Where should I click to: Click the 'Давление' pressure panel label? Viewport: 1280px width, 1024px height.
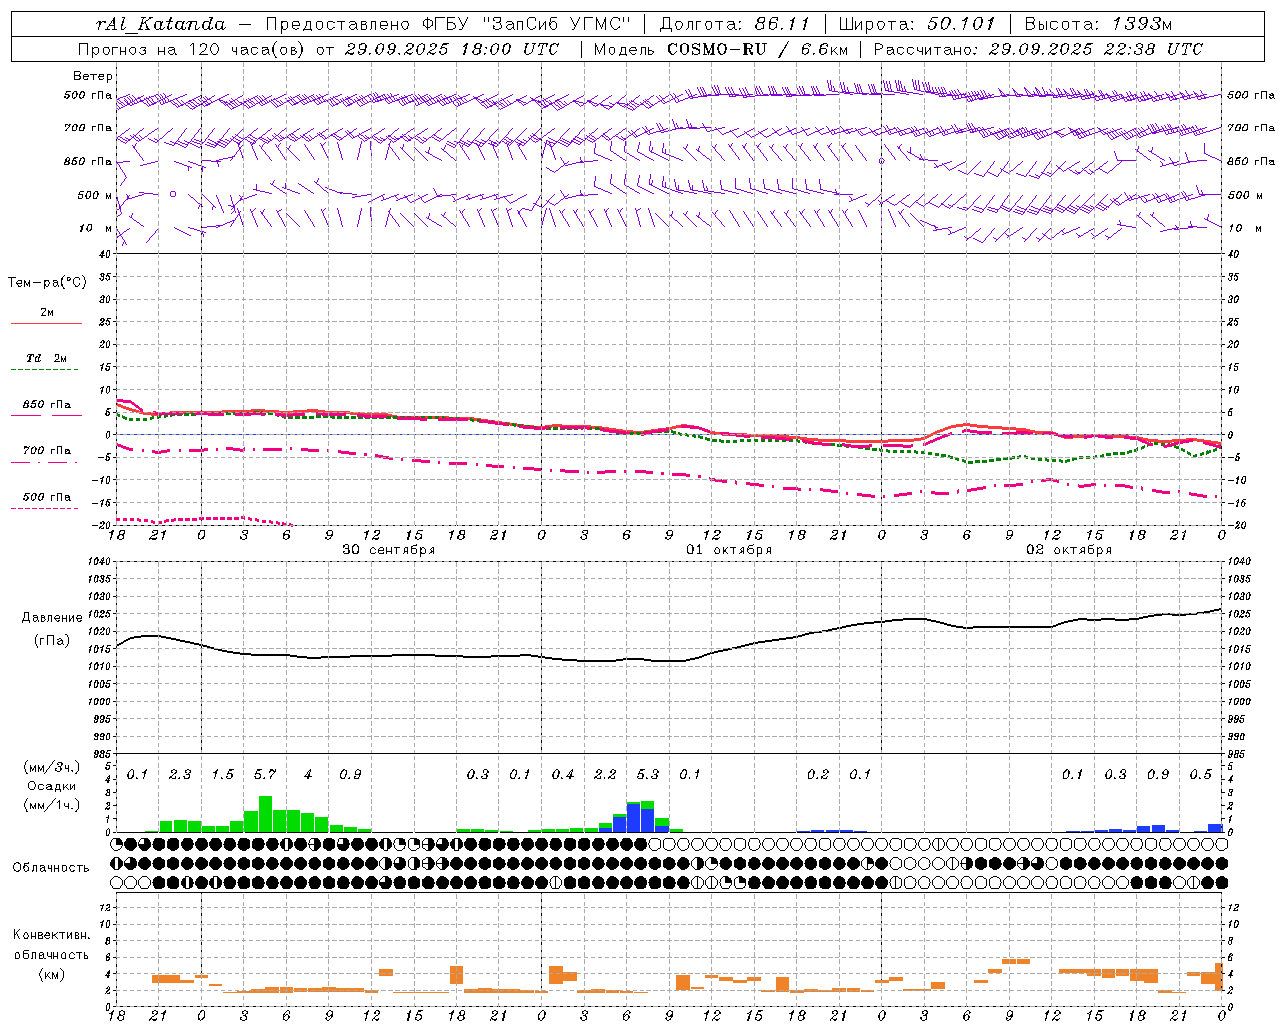coord(52,617)
